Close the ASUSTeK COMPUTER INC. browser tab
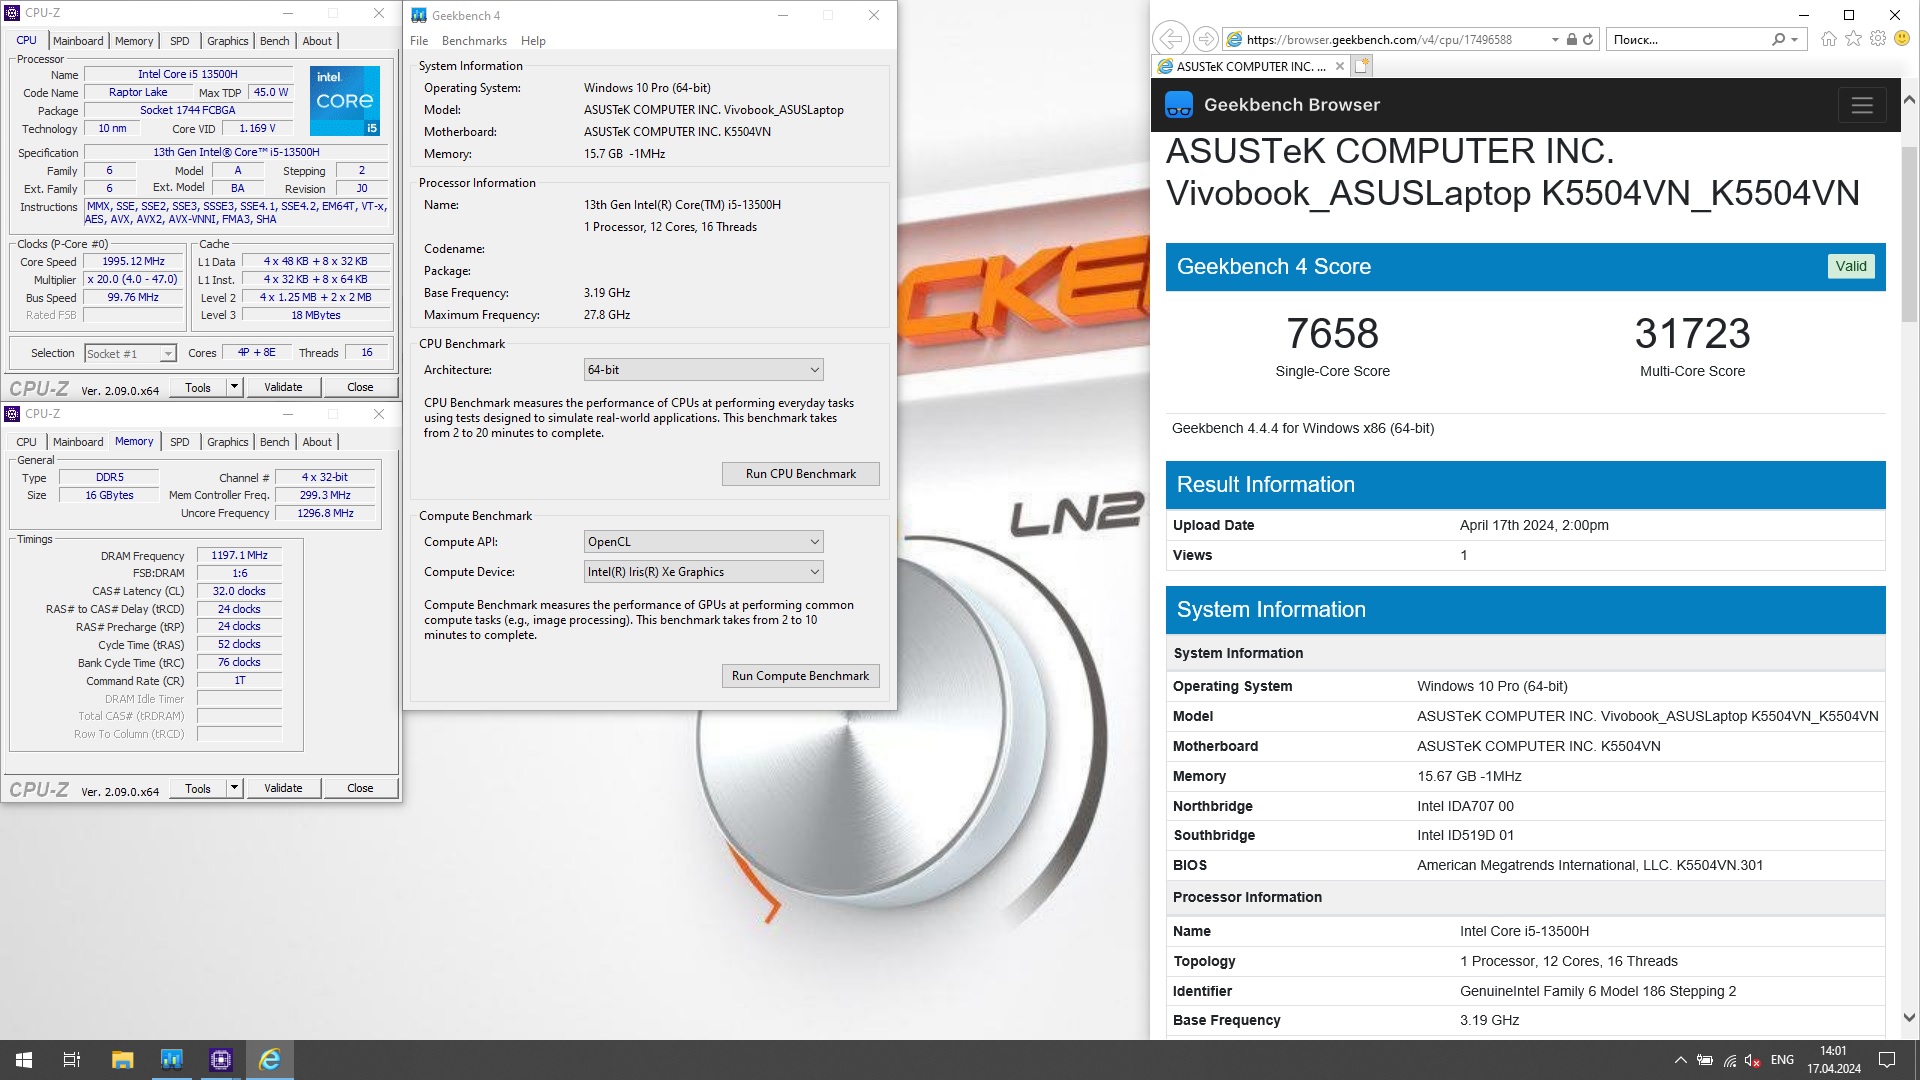Image resolution: width=1920 pixels, height=1080 pixels. tap(1340, 66)
